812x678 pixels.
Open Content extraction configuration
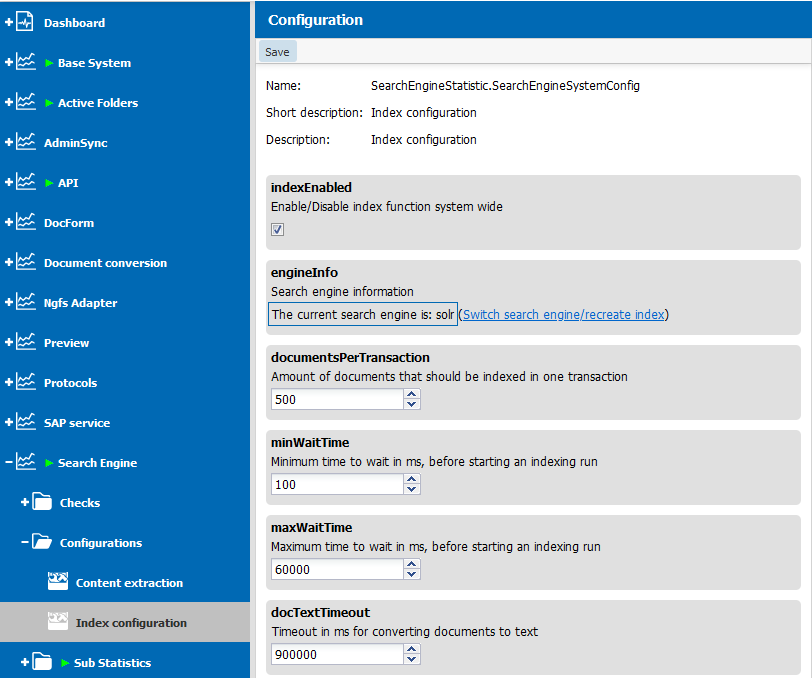(x=129, y=583)
